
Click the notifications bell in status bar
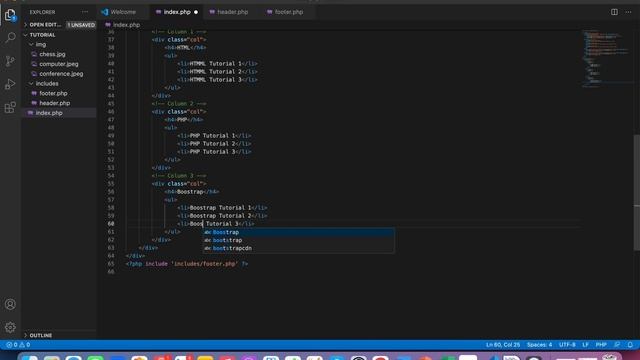point(630,345)
